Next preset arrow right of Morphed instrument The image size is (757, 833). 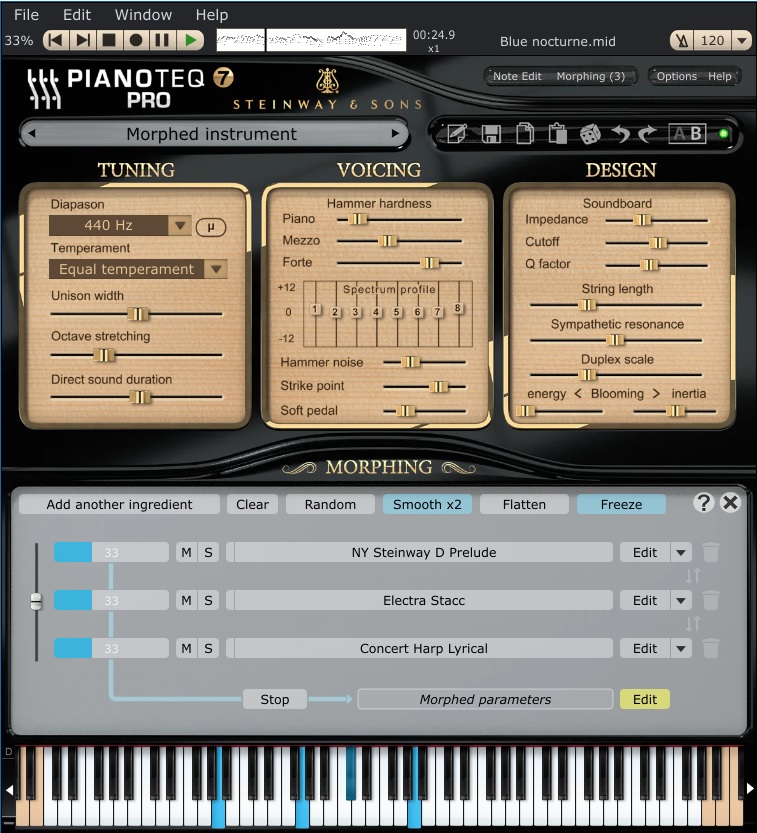pyautogui.click(x=395, y=134)
